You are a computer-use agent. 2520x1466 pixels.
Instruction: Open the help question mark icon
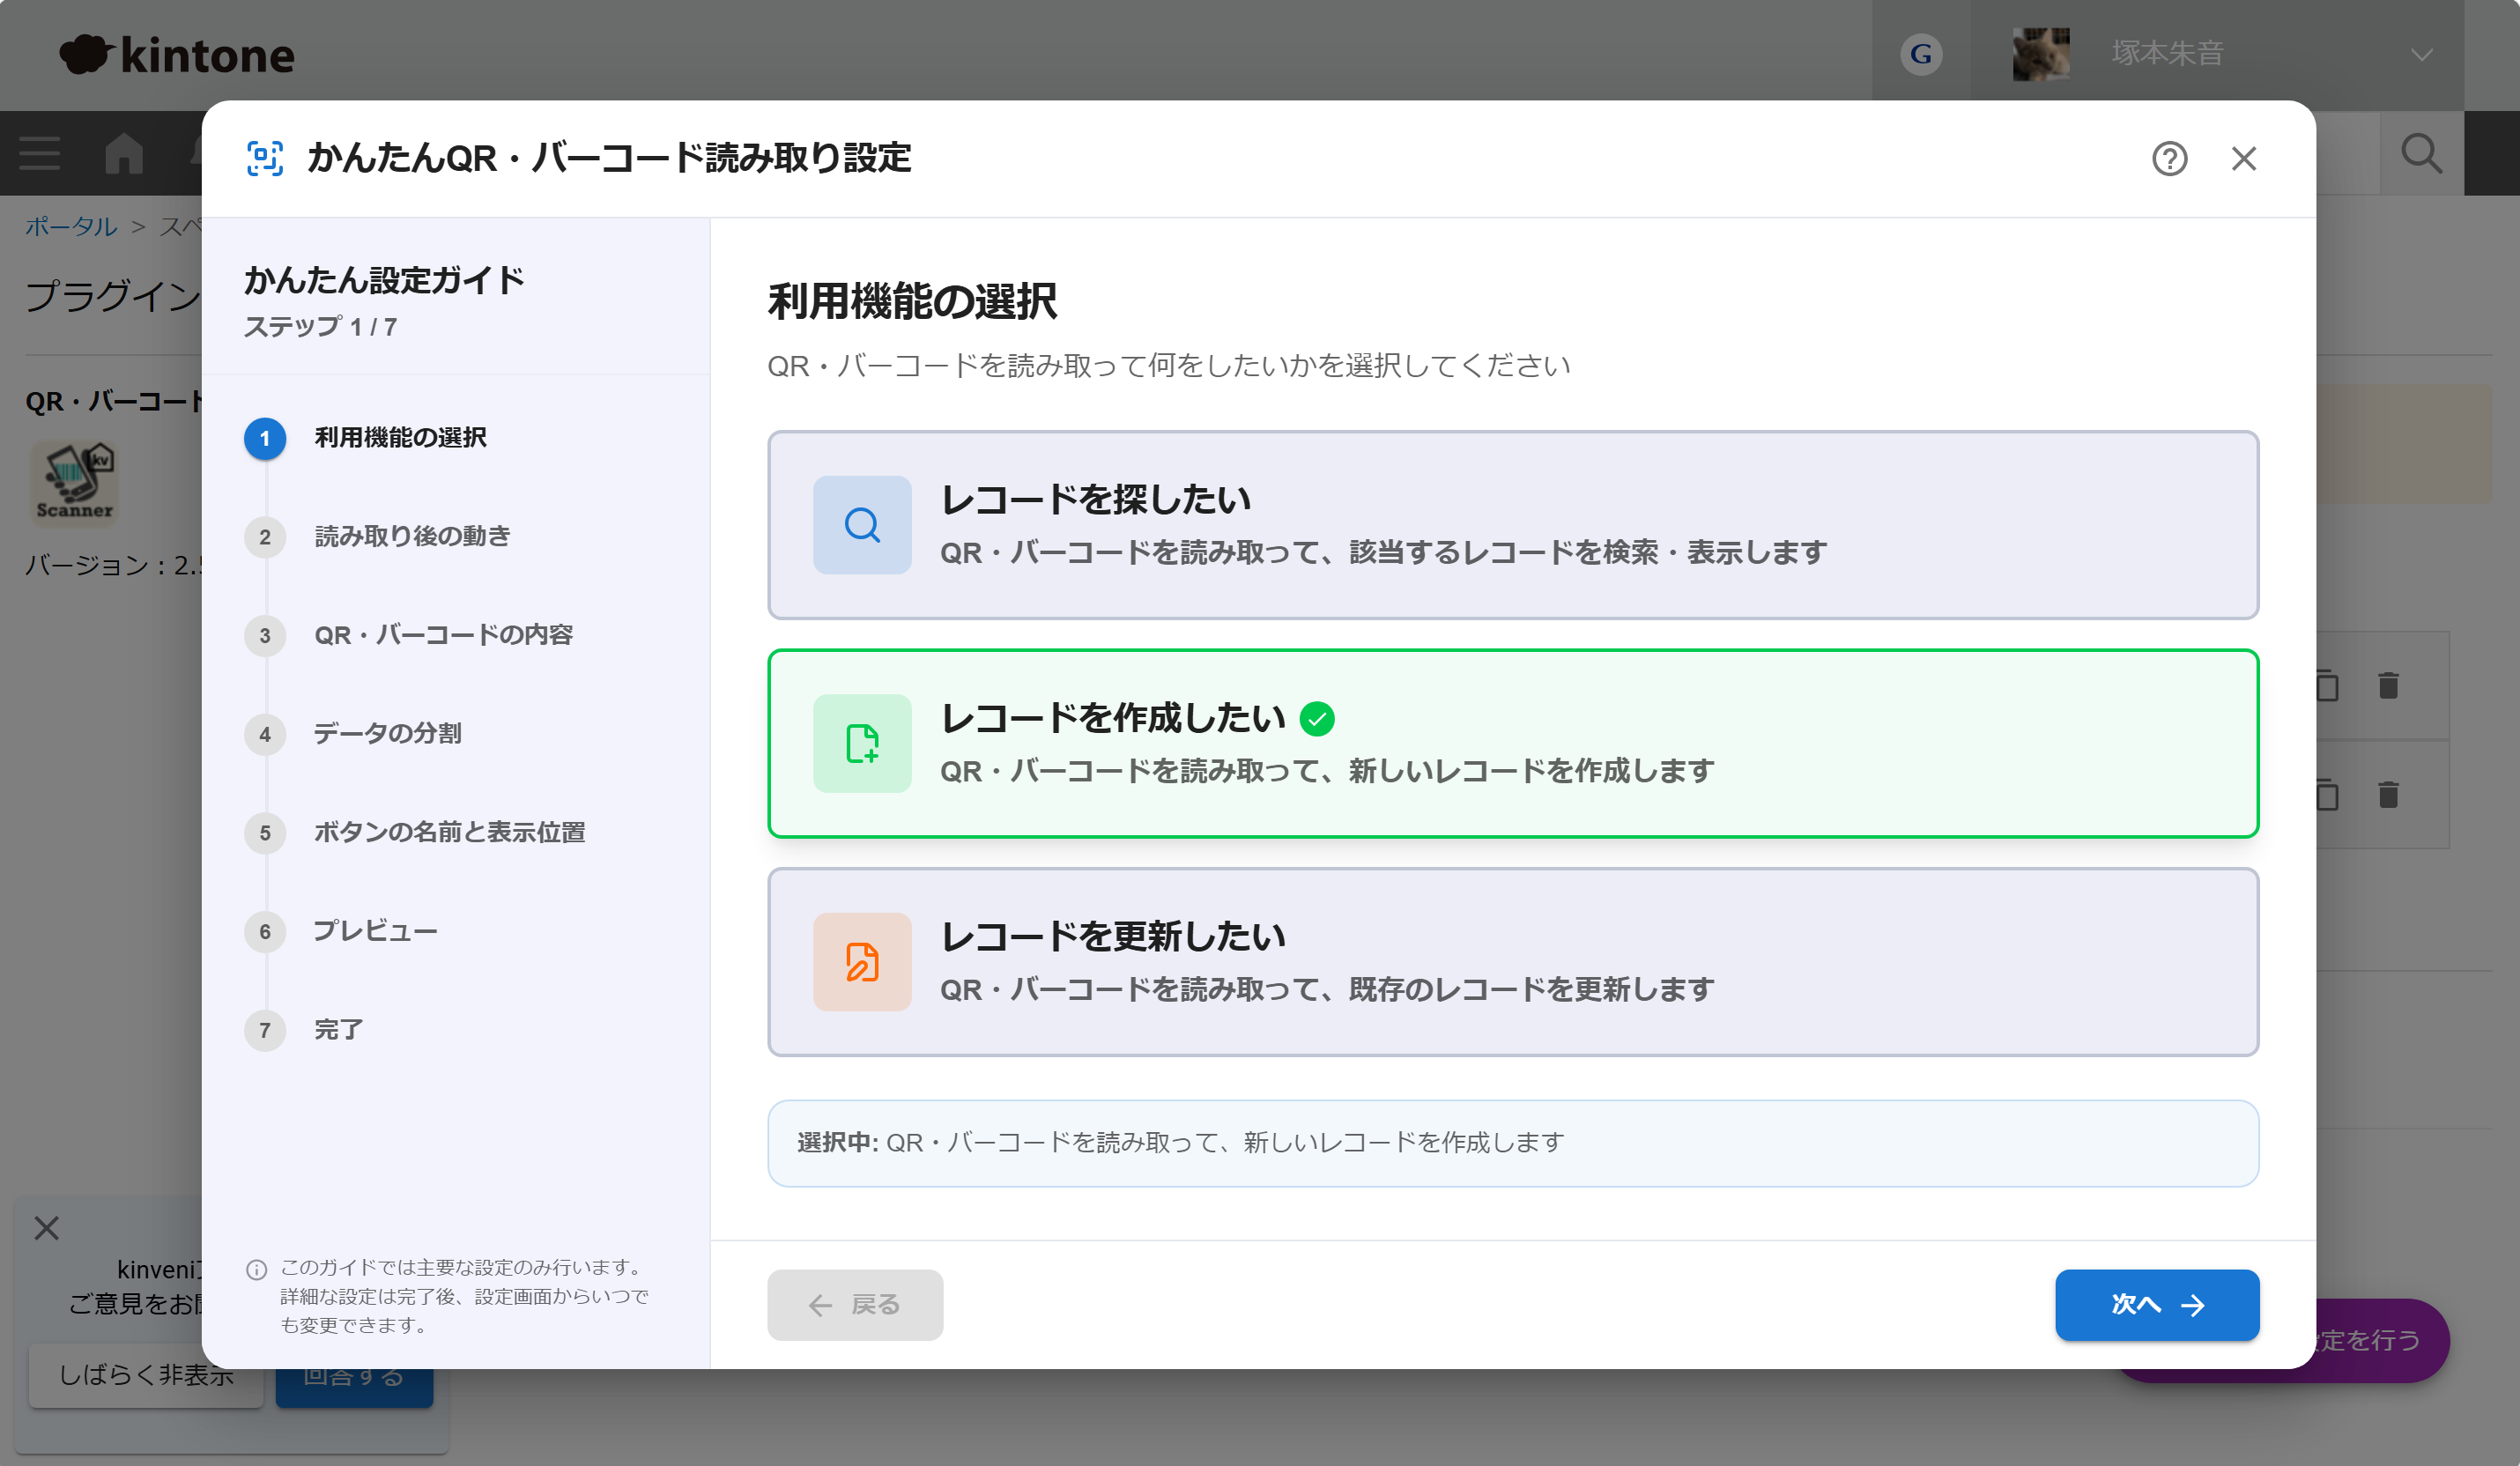(2169, 159)
